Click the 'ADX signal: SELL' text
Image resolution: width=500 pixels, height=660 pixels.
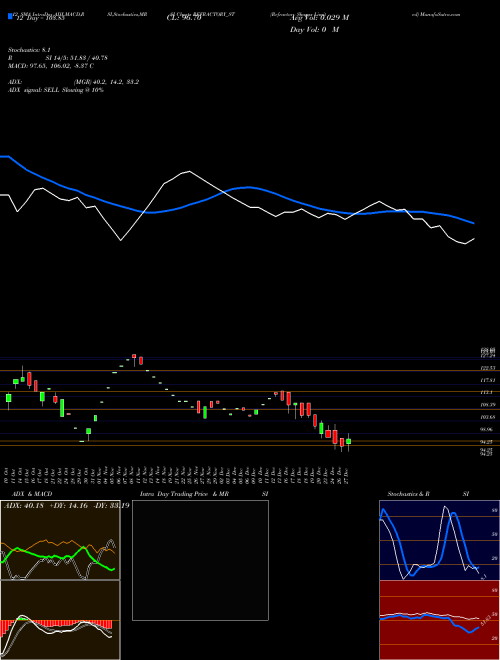coord(34,90)
